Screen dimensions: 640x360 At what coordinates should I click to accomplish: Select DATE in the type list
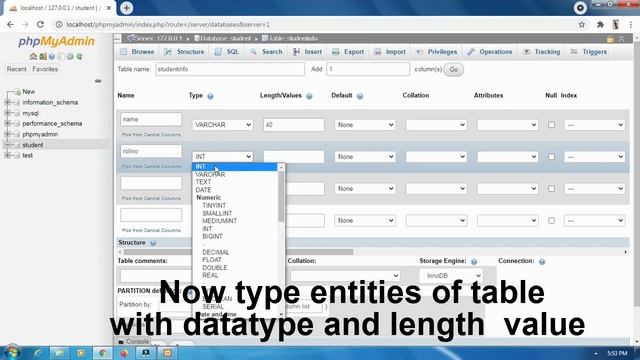point(203,190)
